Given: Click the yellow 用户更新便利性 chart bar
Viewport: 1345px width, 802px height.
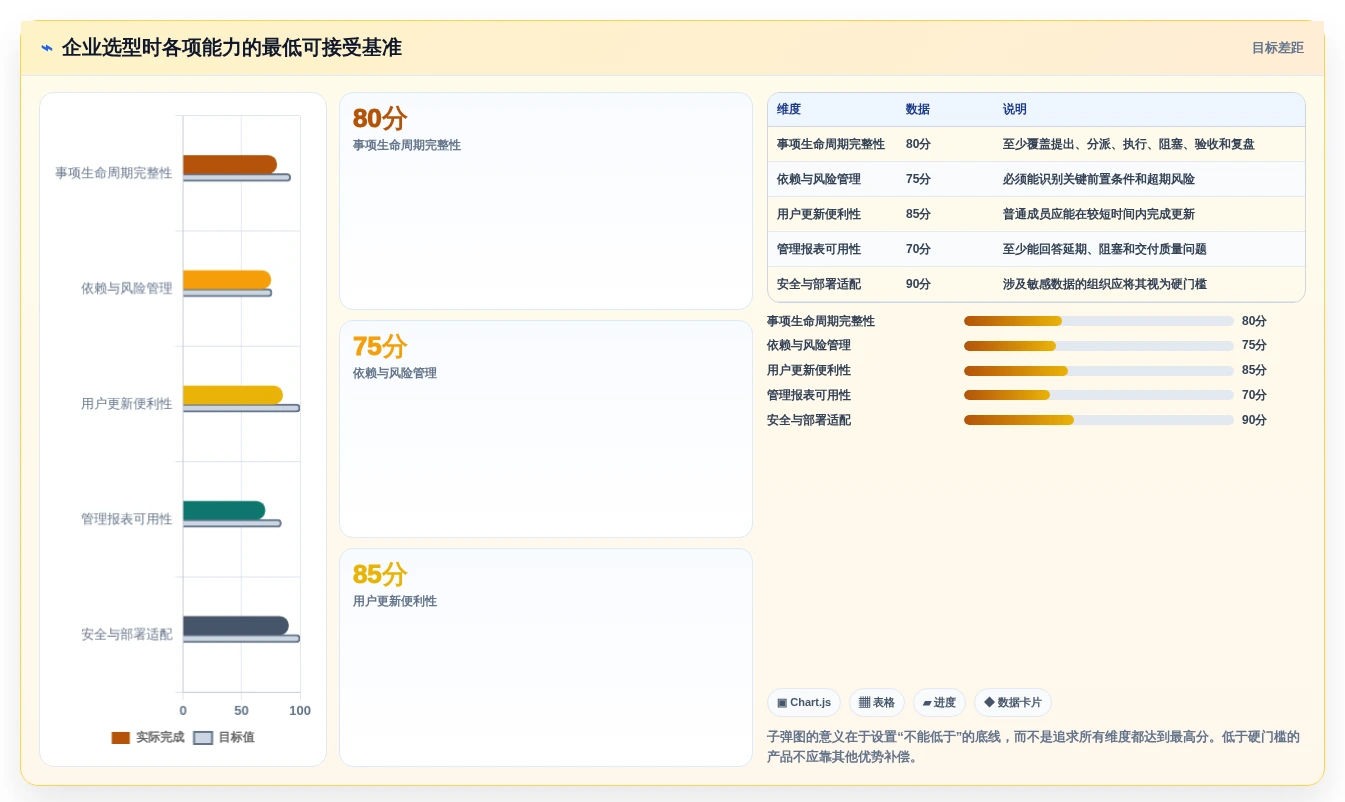Looking at the screenshot, I should [233, 395].
